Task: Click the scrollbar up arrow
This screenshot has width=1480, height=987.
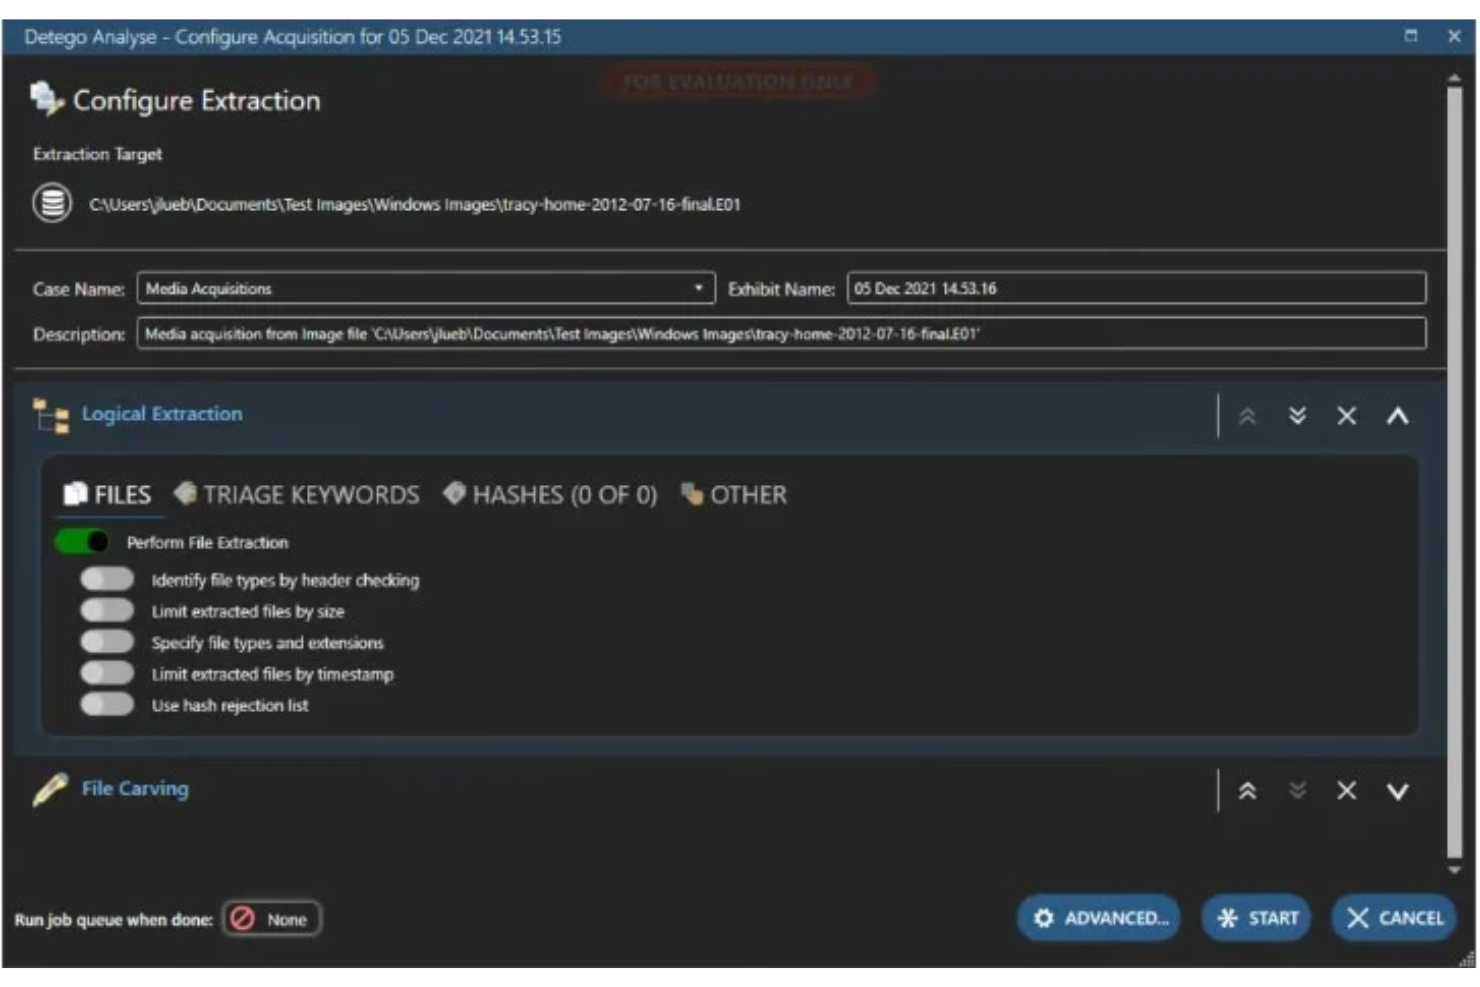Action: [x=1455, y=77]
